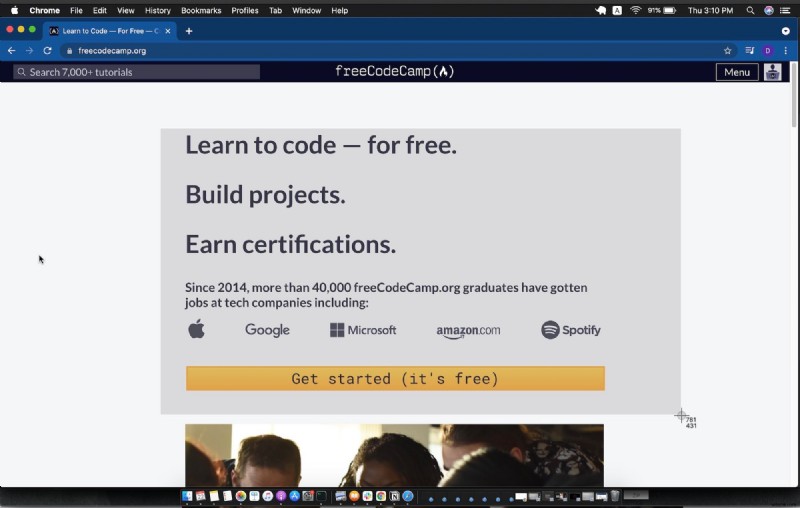Open Finder in the Dock
The image size is (800, 508).
point(187,496)
